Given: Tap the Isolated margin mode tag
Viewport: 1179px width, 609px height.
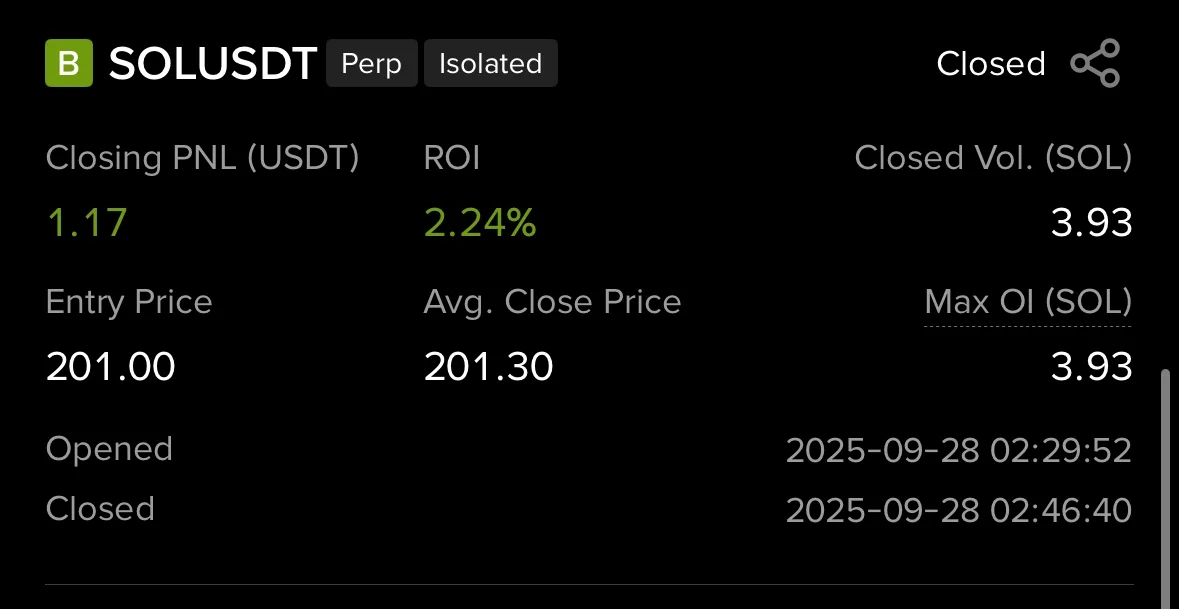Looking at the screenshot, I should click(490, 64).
